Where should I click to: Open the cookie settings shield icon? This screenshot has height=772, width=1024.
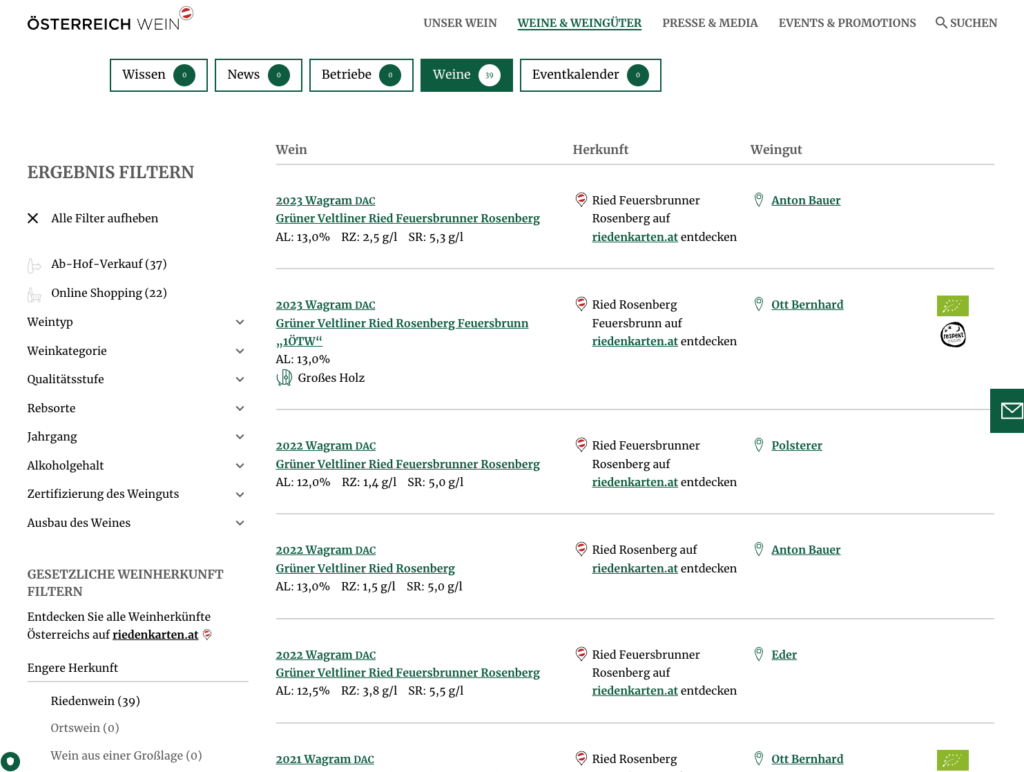coord(10,762)
